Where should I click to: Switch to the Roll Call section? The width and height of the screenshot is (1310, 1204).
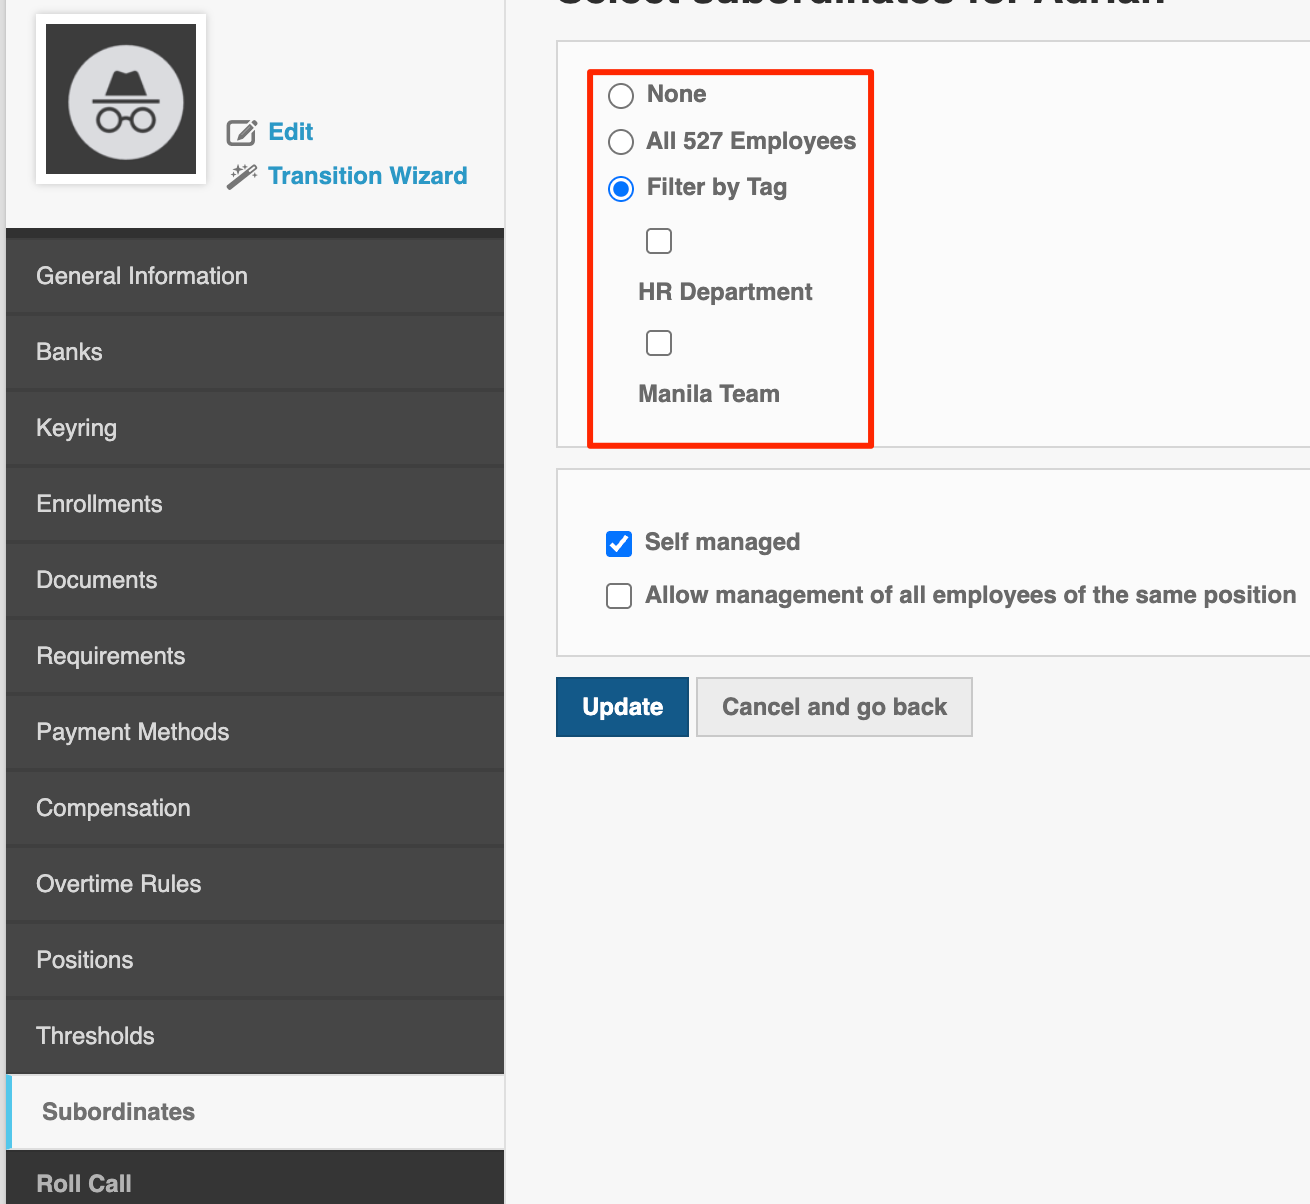[84, 1183]
